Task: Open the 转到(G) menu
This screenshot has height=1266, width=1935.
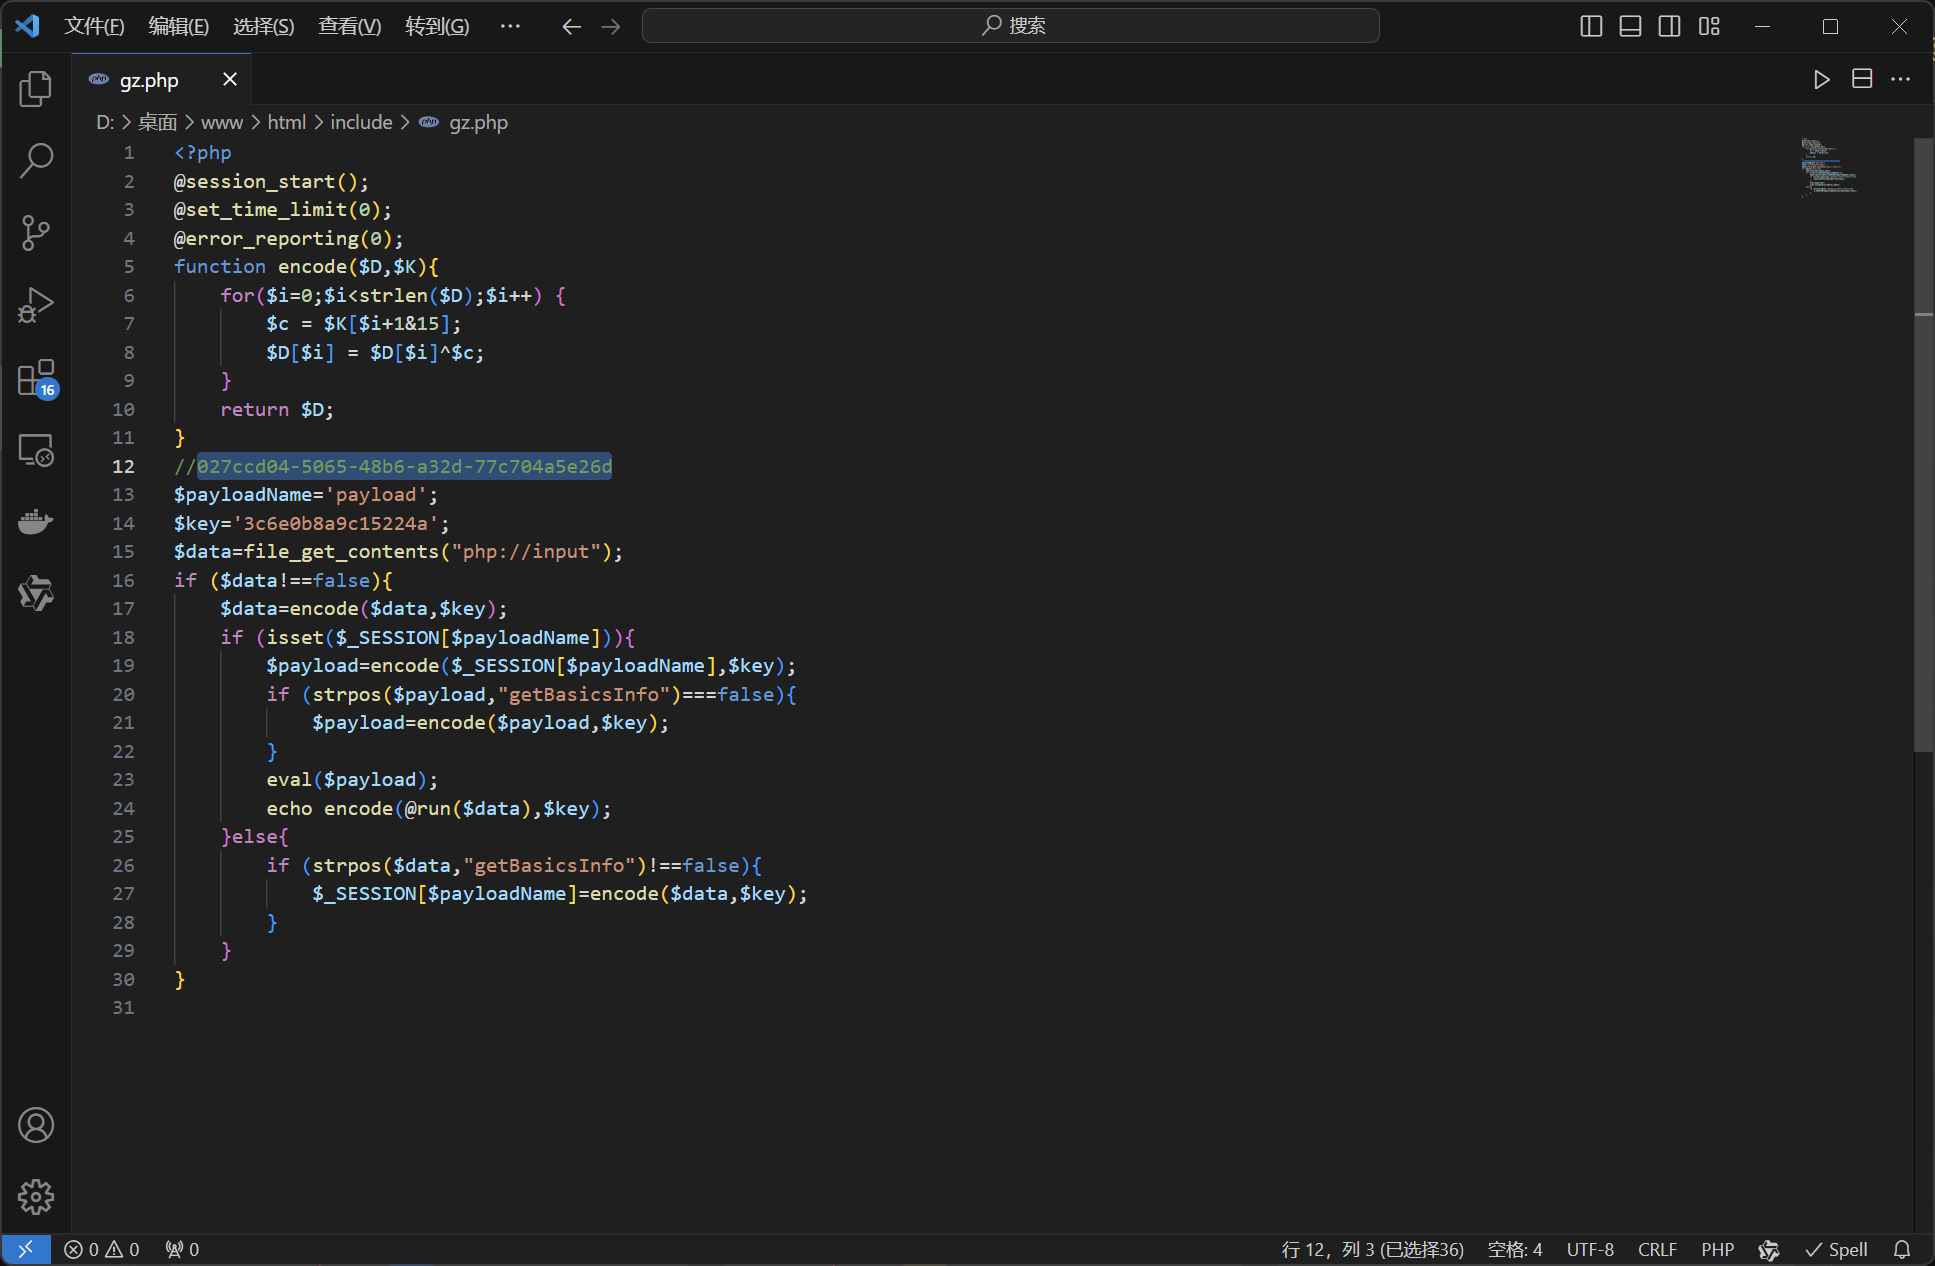Action: pyautogui.click(x=437, y=26)
